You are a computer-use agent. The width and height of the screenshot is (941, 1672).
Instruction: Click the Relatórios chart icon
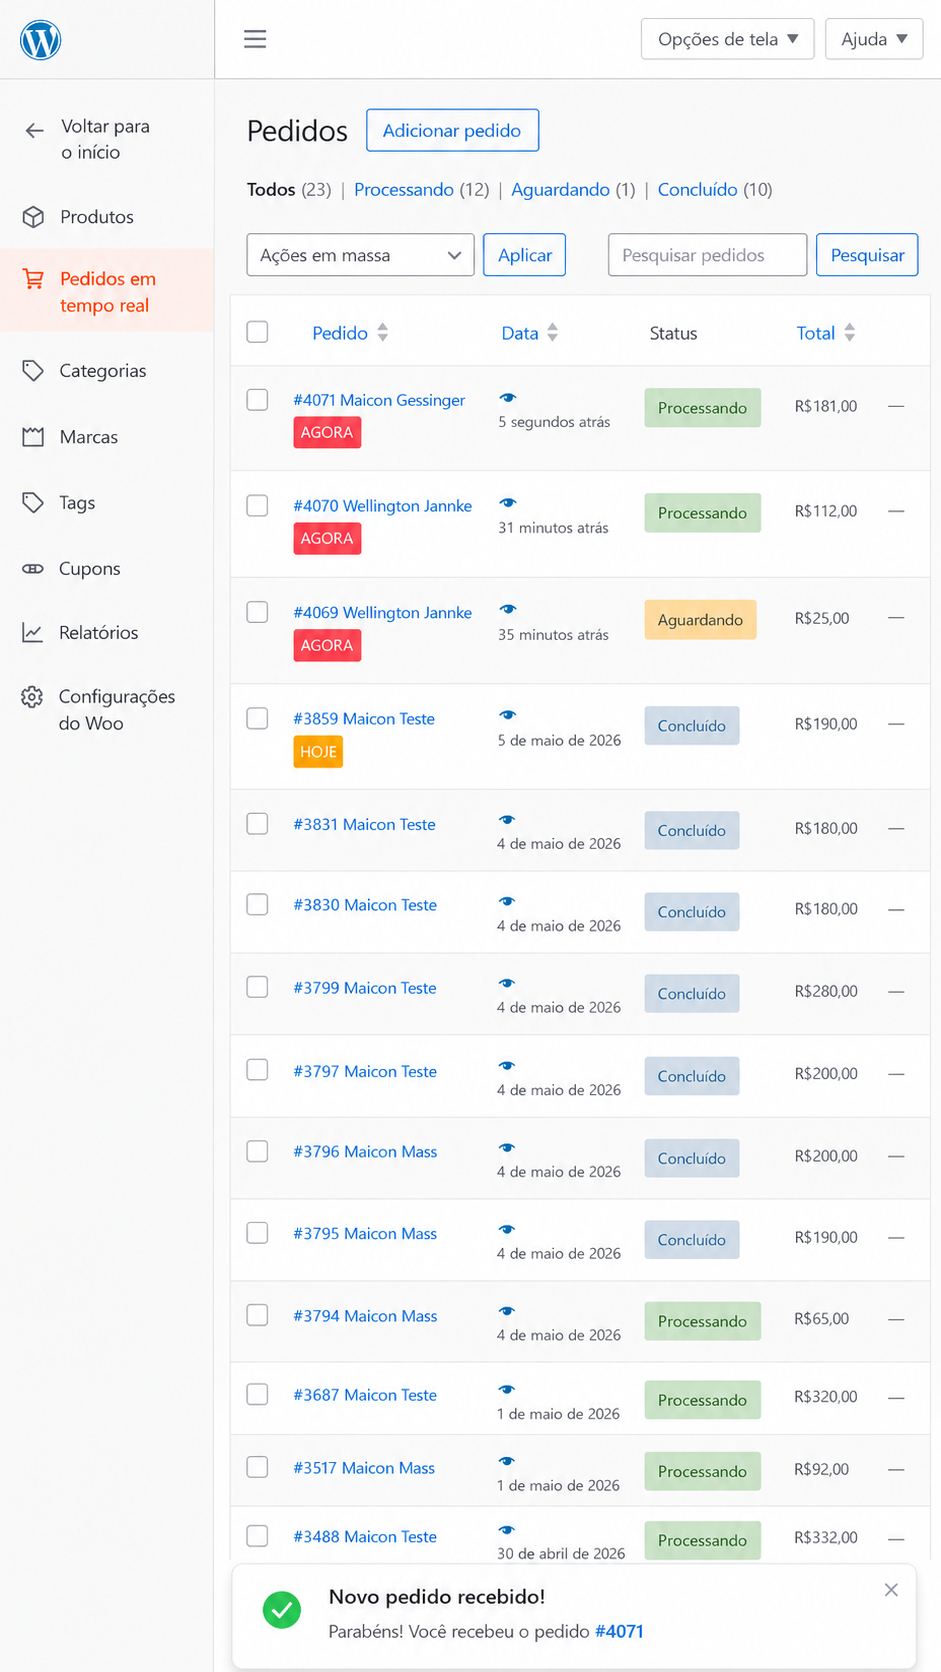coord(33,632)
